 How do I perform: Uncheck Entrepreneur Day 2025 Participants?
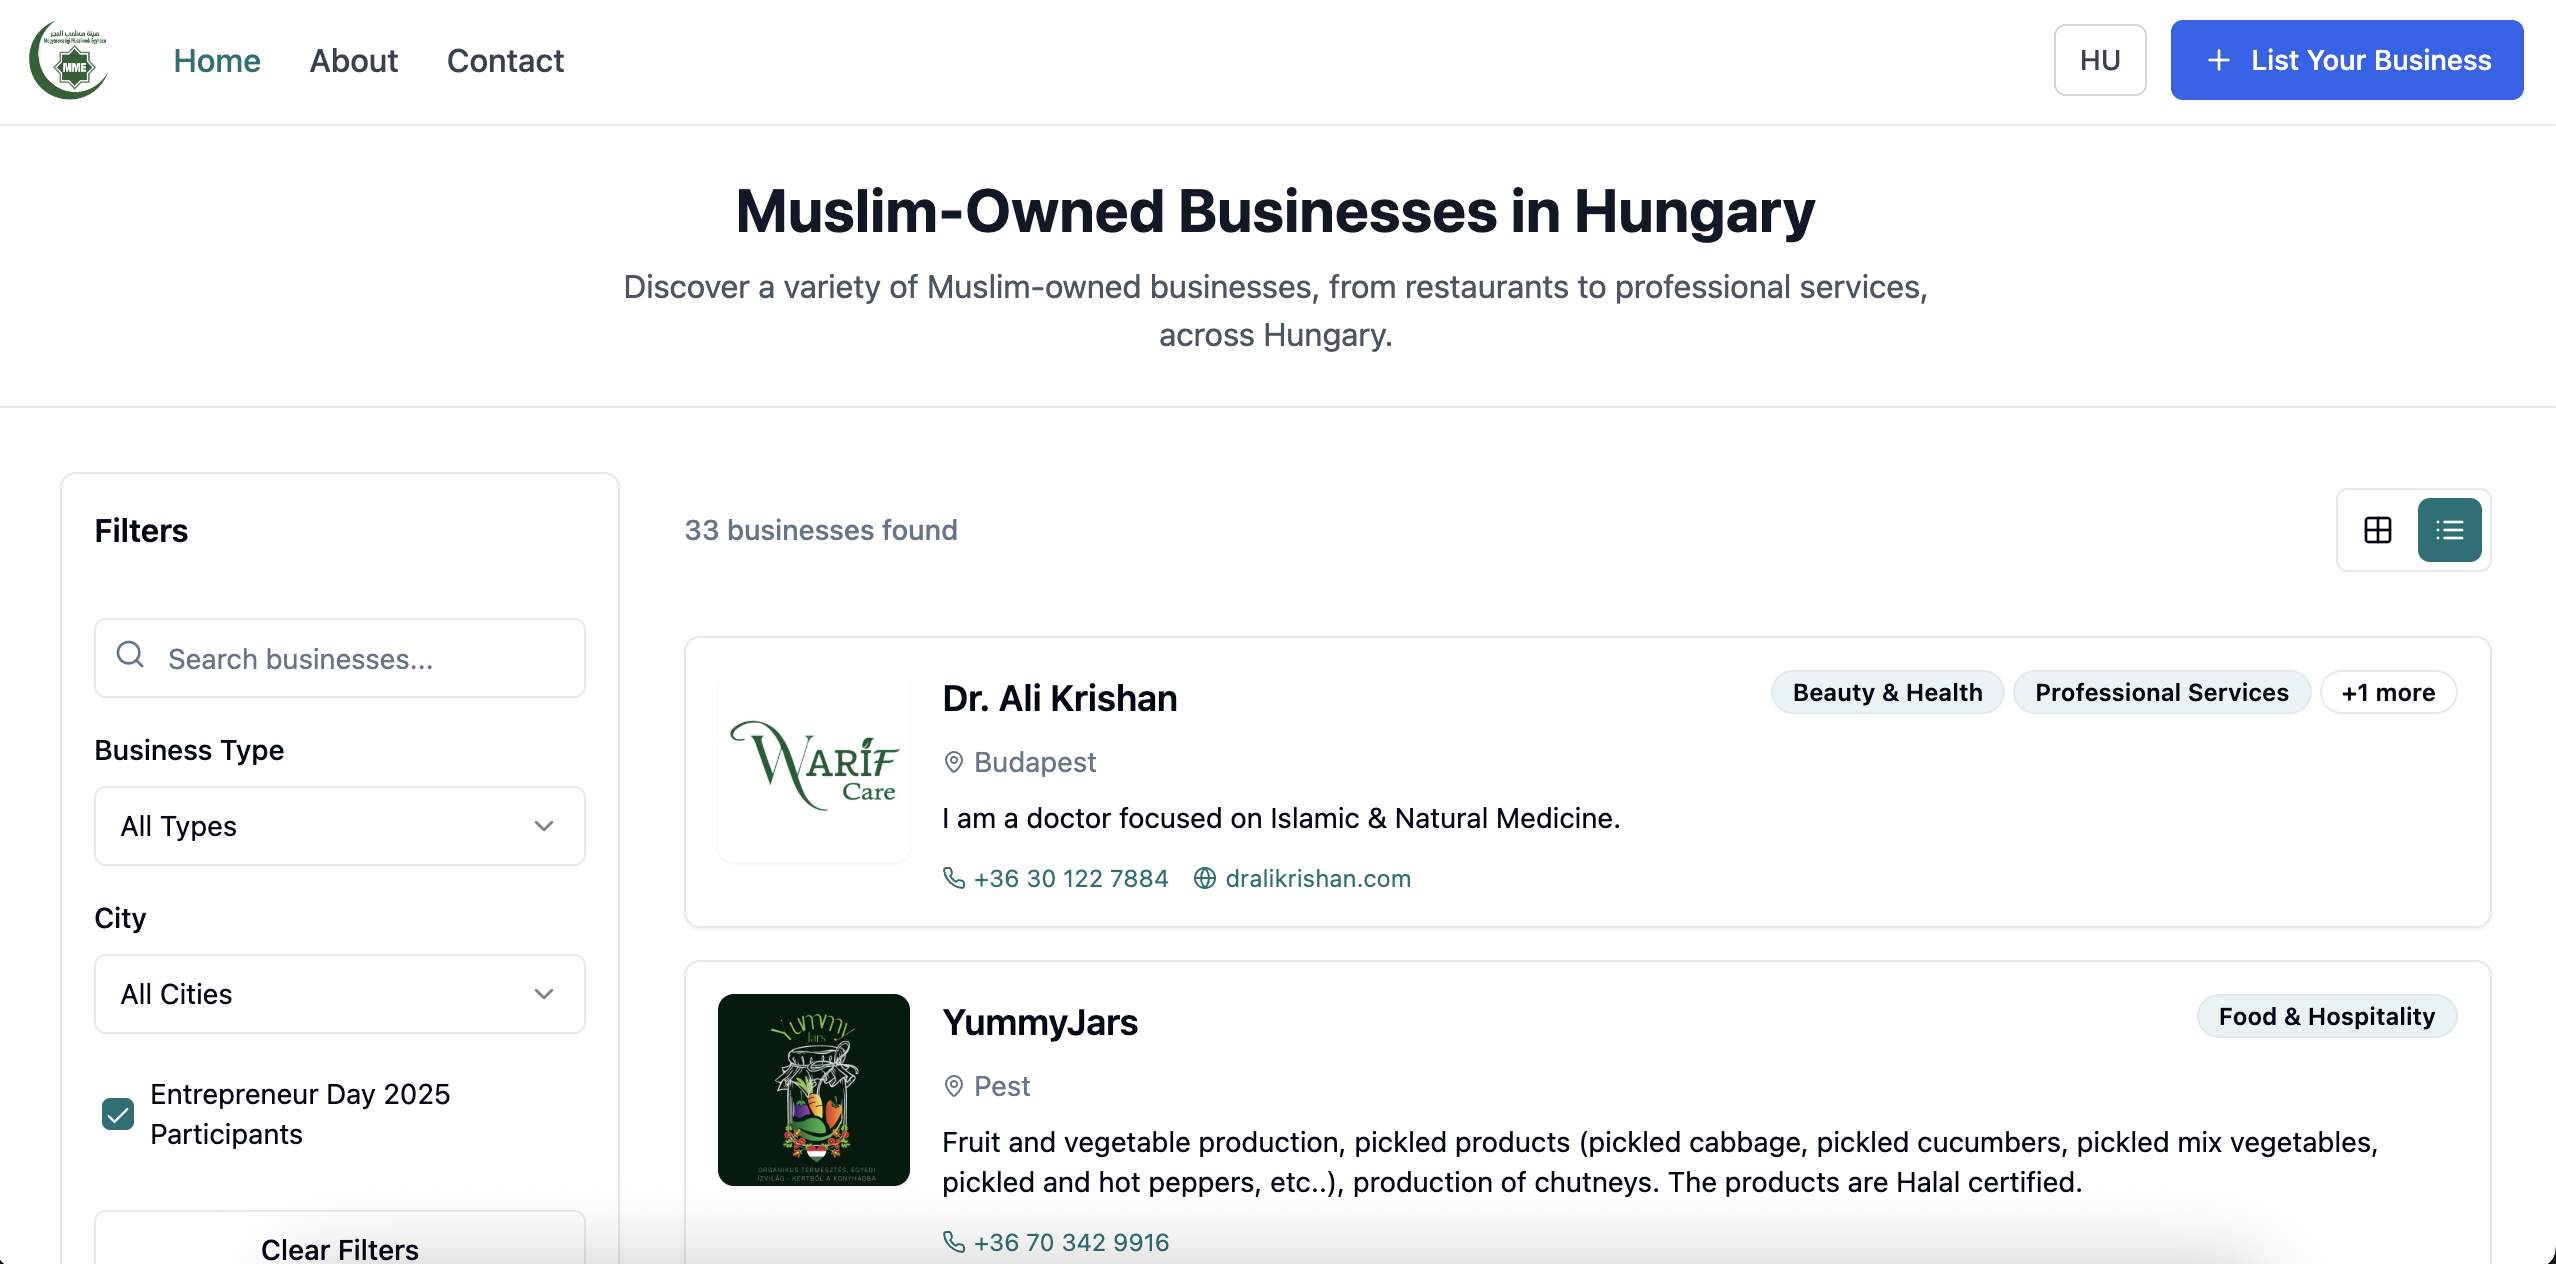point(117,1114)
